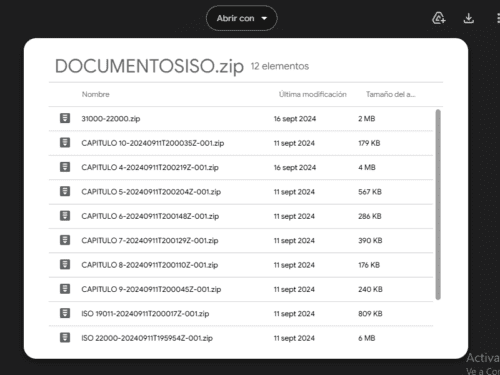This screenshot has width=500, height=375.
Task: Expand the Abrir con dropdown arrow
Action: pos(264,18)
